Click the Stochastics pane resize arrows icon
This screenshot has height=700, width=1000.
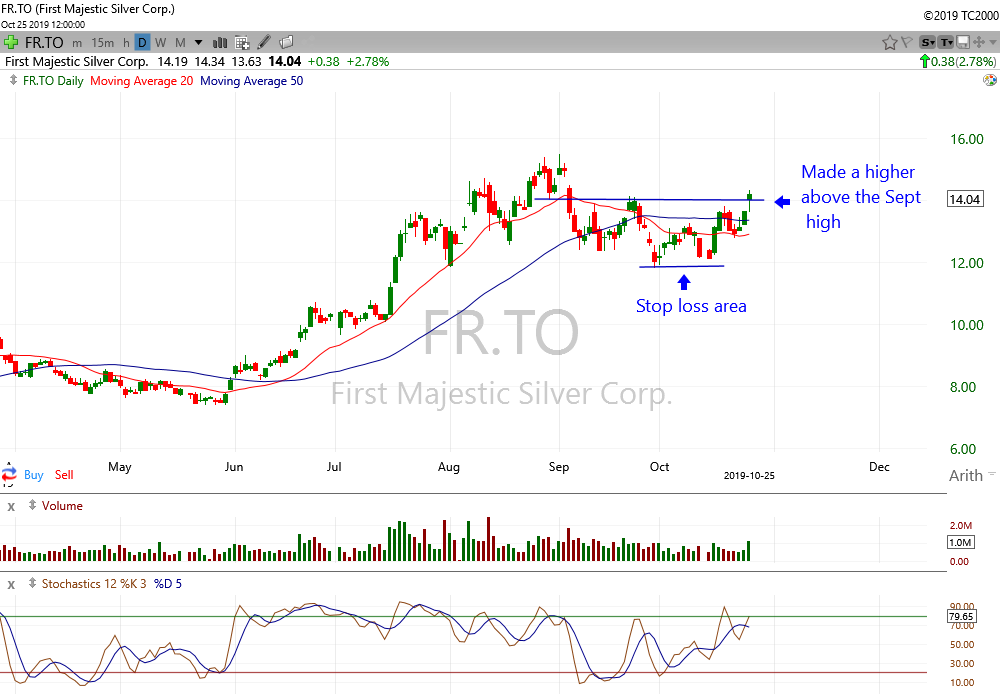click(32, 583)
